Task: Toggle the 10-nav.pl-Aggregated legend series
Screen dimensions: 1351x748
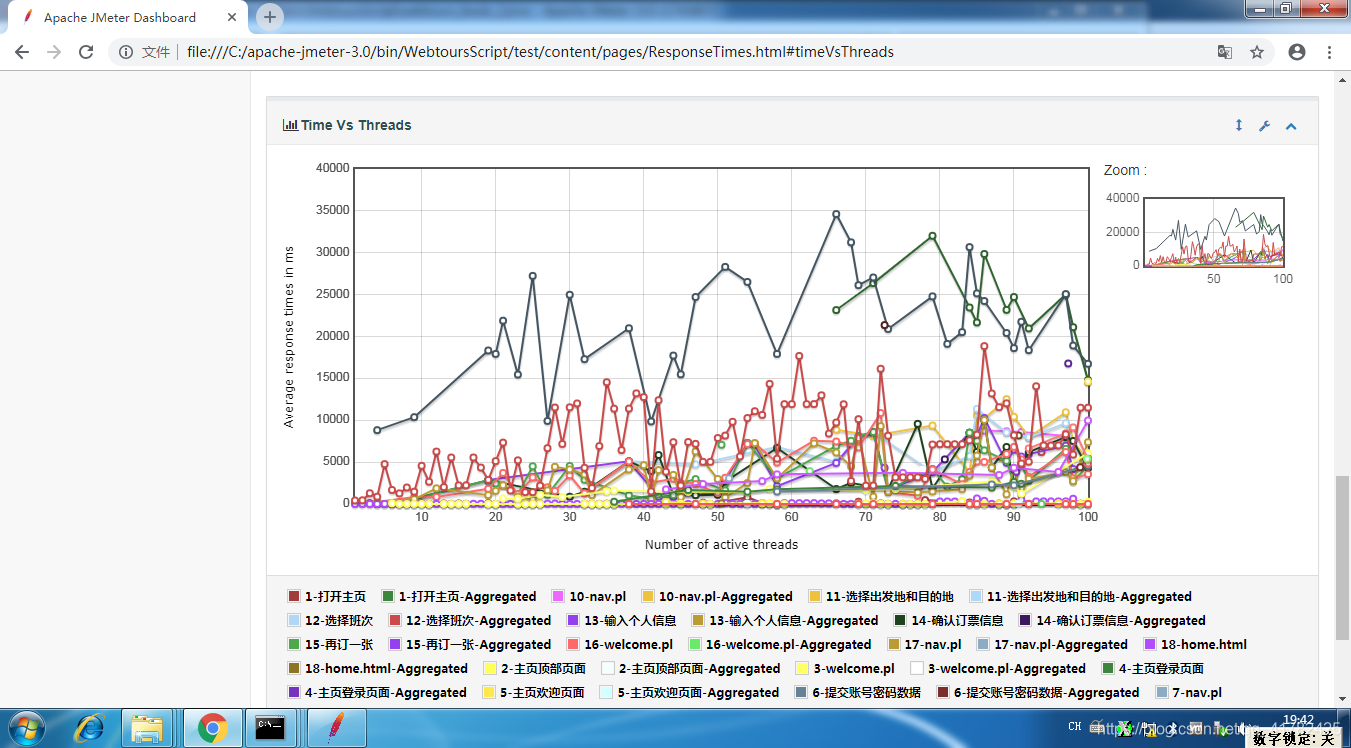Action: tap(716, 597)
